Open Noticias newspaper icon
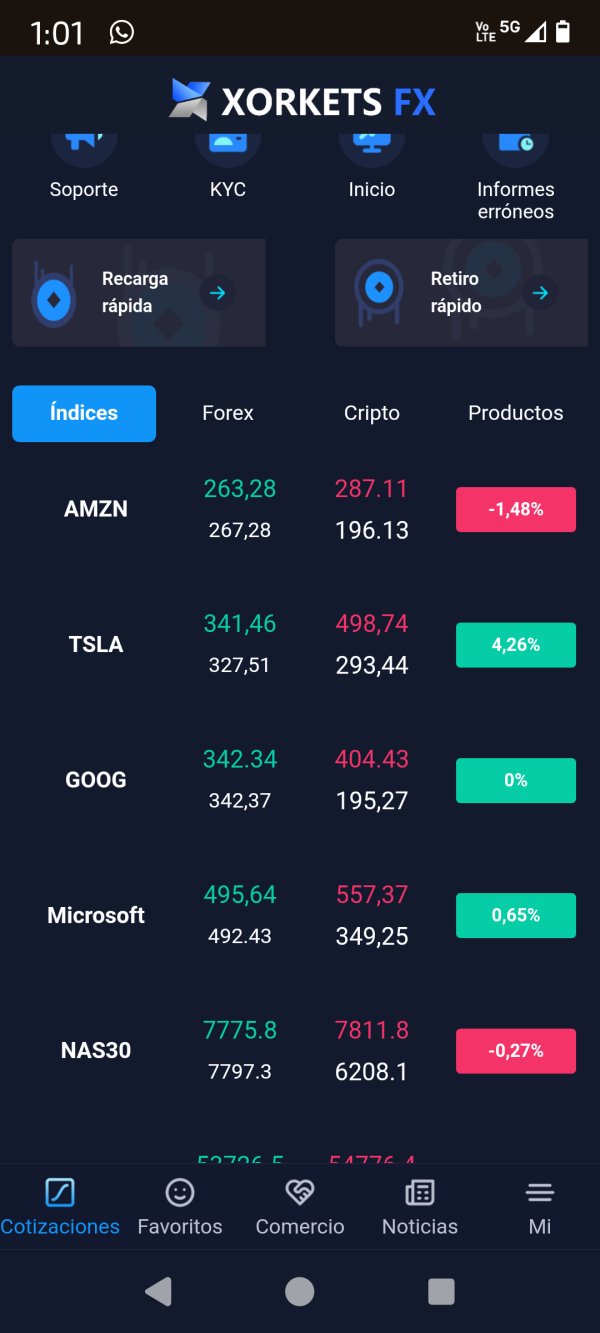The height and width of the screenshot is (1333, 600). point(420,1192)
